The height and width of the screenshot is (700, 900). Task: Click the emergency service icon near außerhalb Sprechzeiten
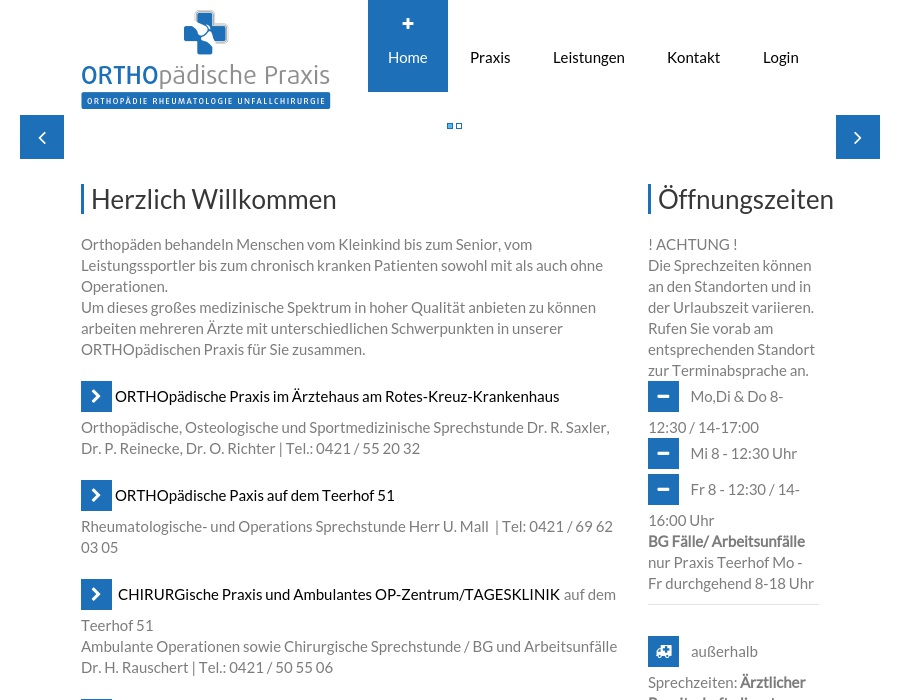pos(663,651)
